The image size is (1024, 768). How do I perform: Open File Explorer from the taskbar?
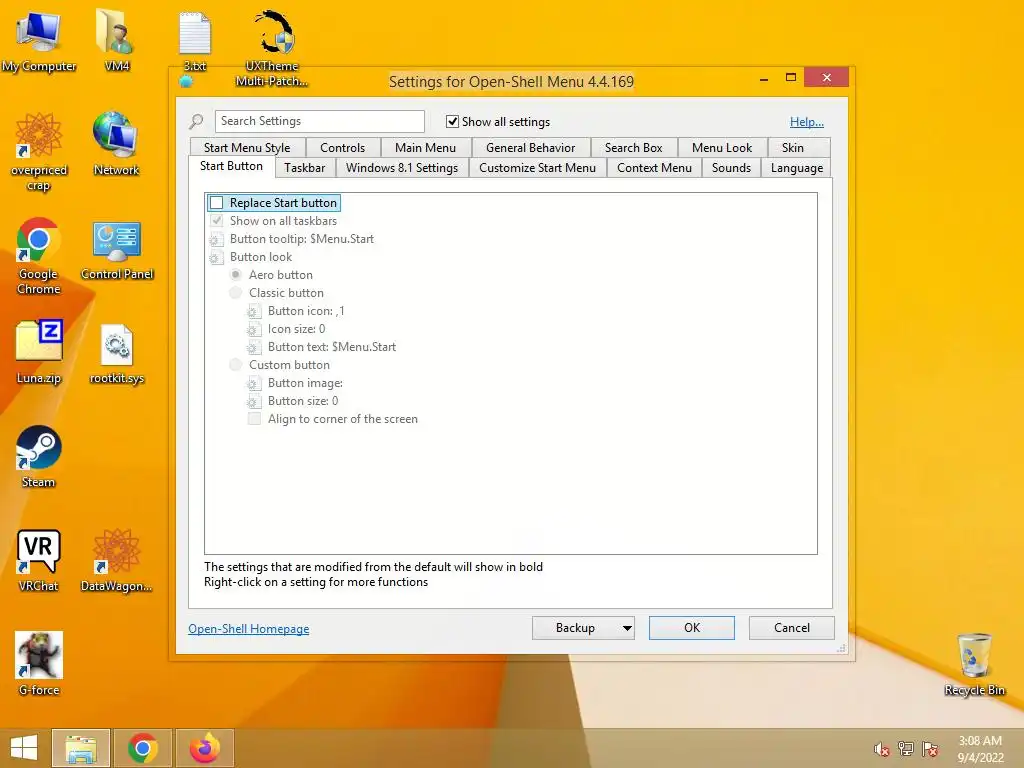pyautogui.click(x=81, y=748)
